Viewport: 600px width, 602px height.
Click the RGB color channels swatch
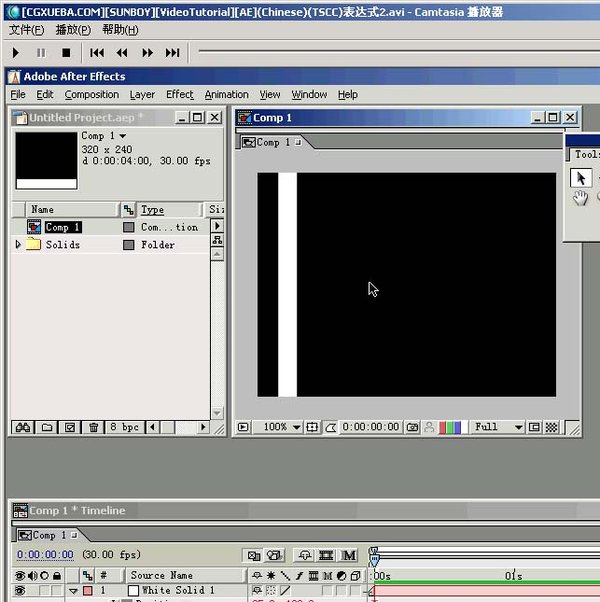point(451,427)
